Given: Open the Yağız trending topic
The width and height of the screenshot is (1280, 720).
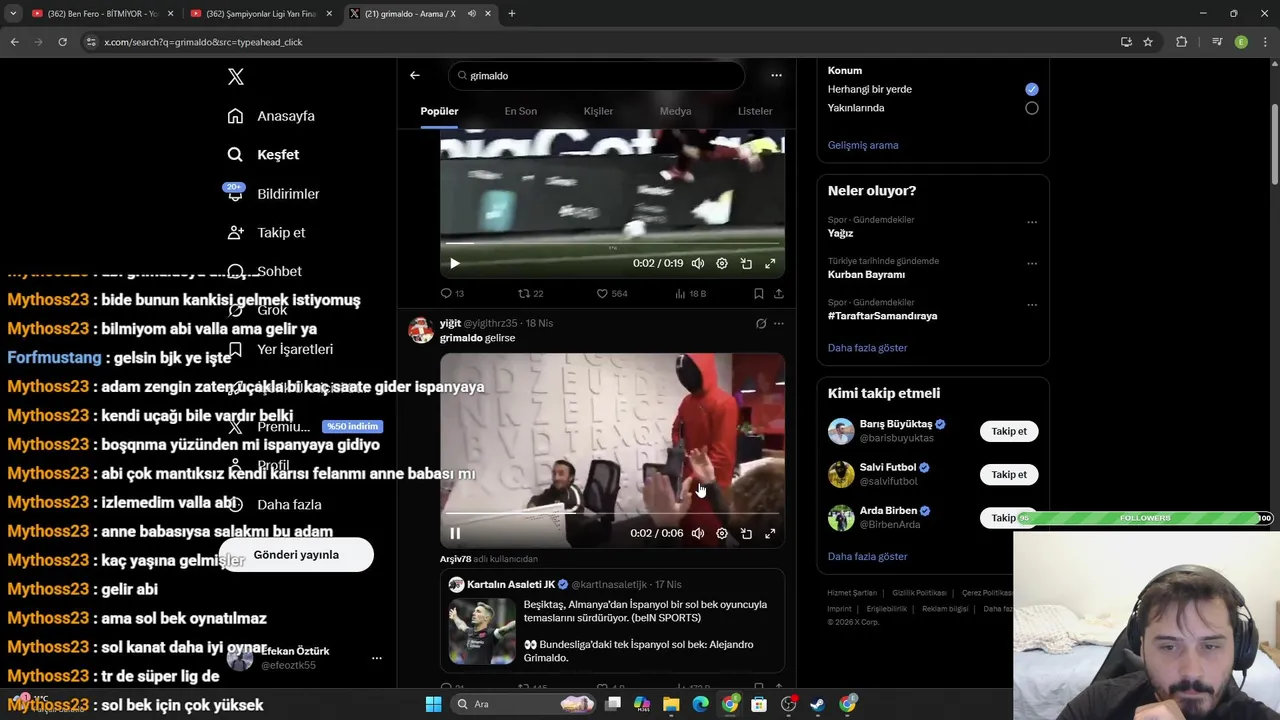Looking at the screenshot, I should (x=840, y=233).
